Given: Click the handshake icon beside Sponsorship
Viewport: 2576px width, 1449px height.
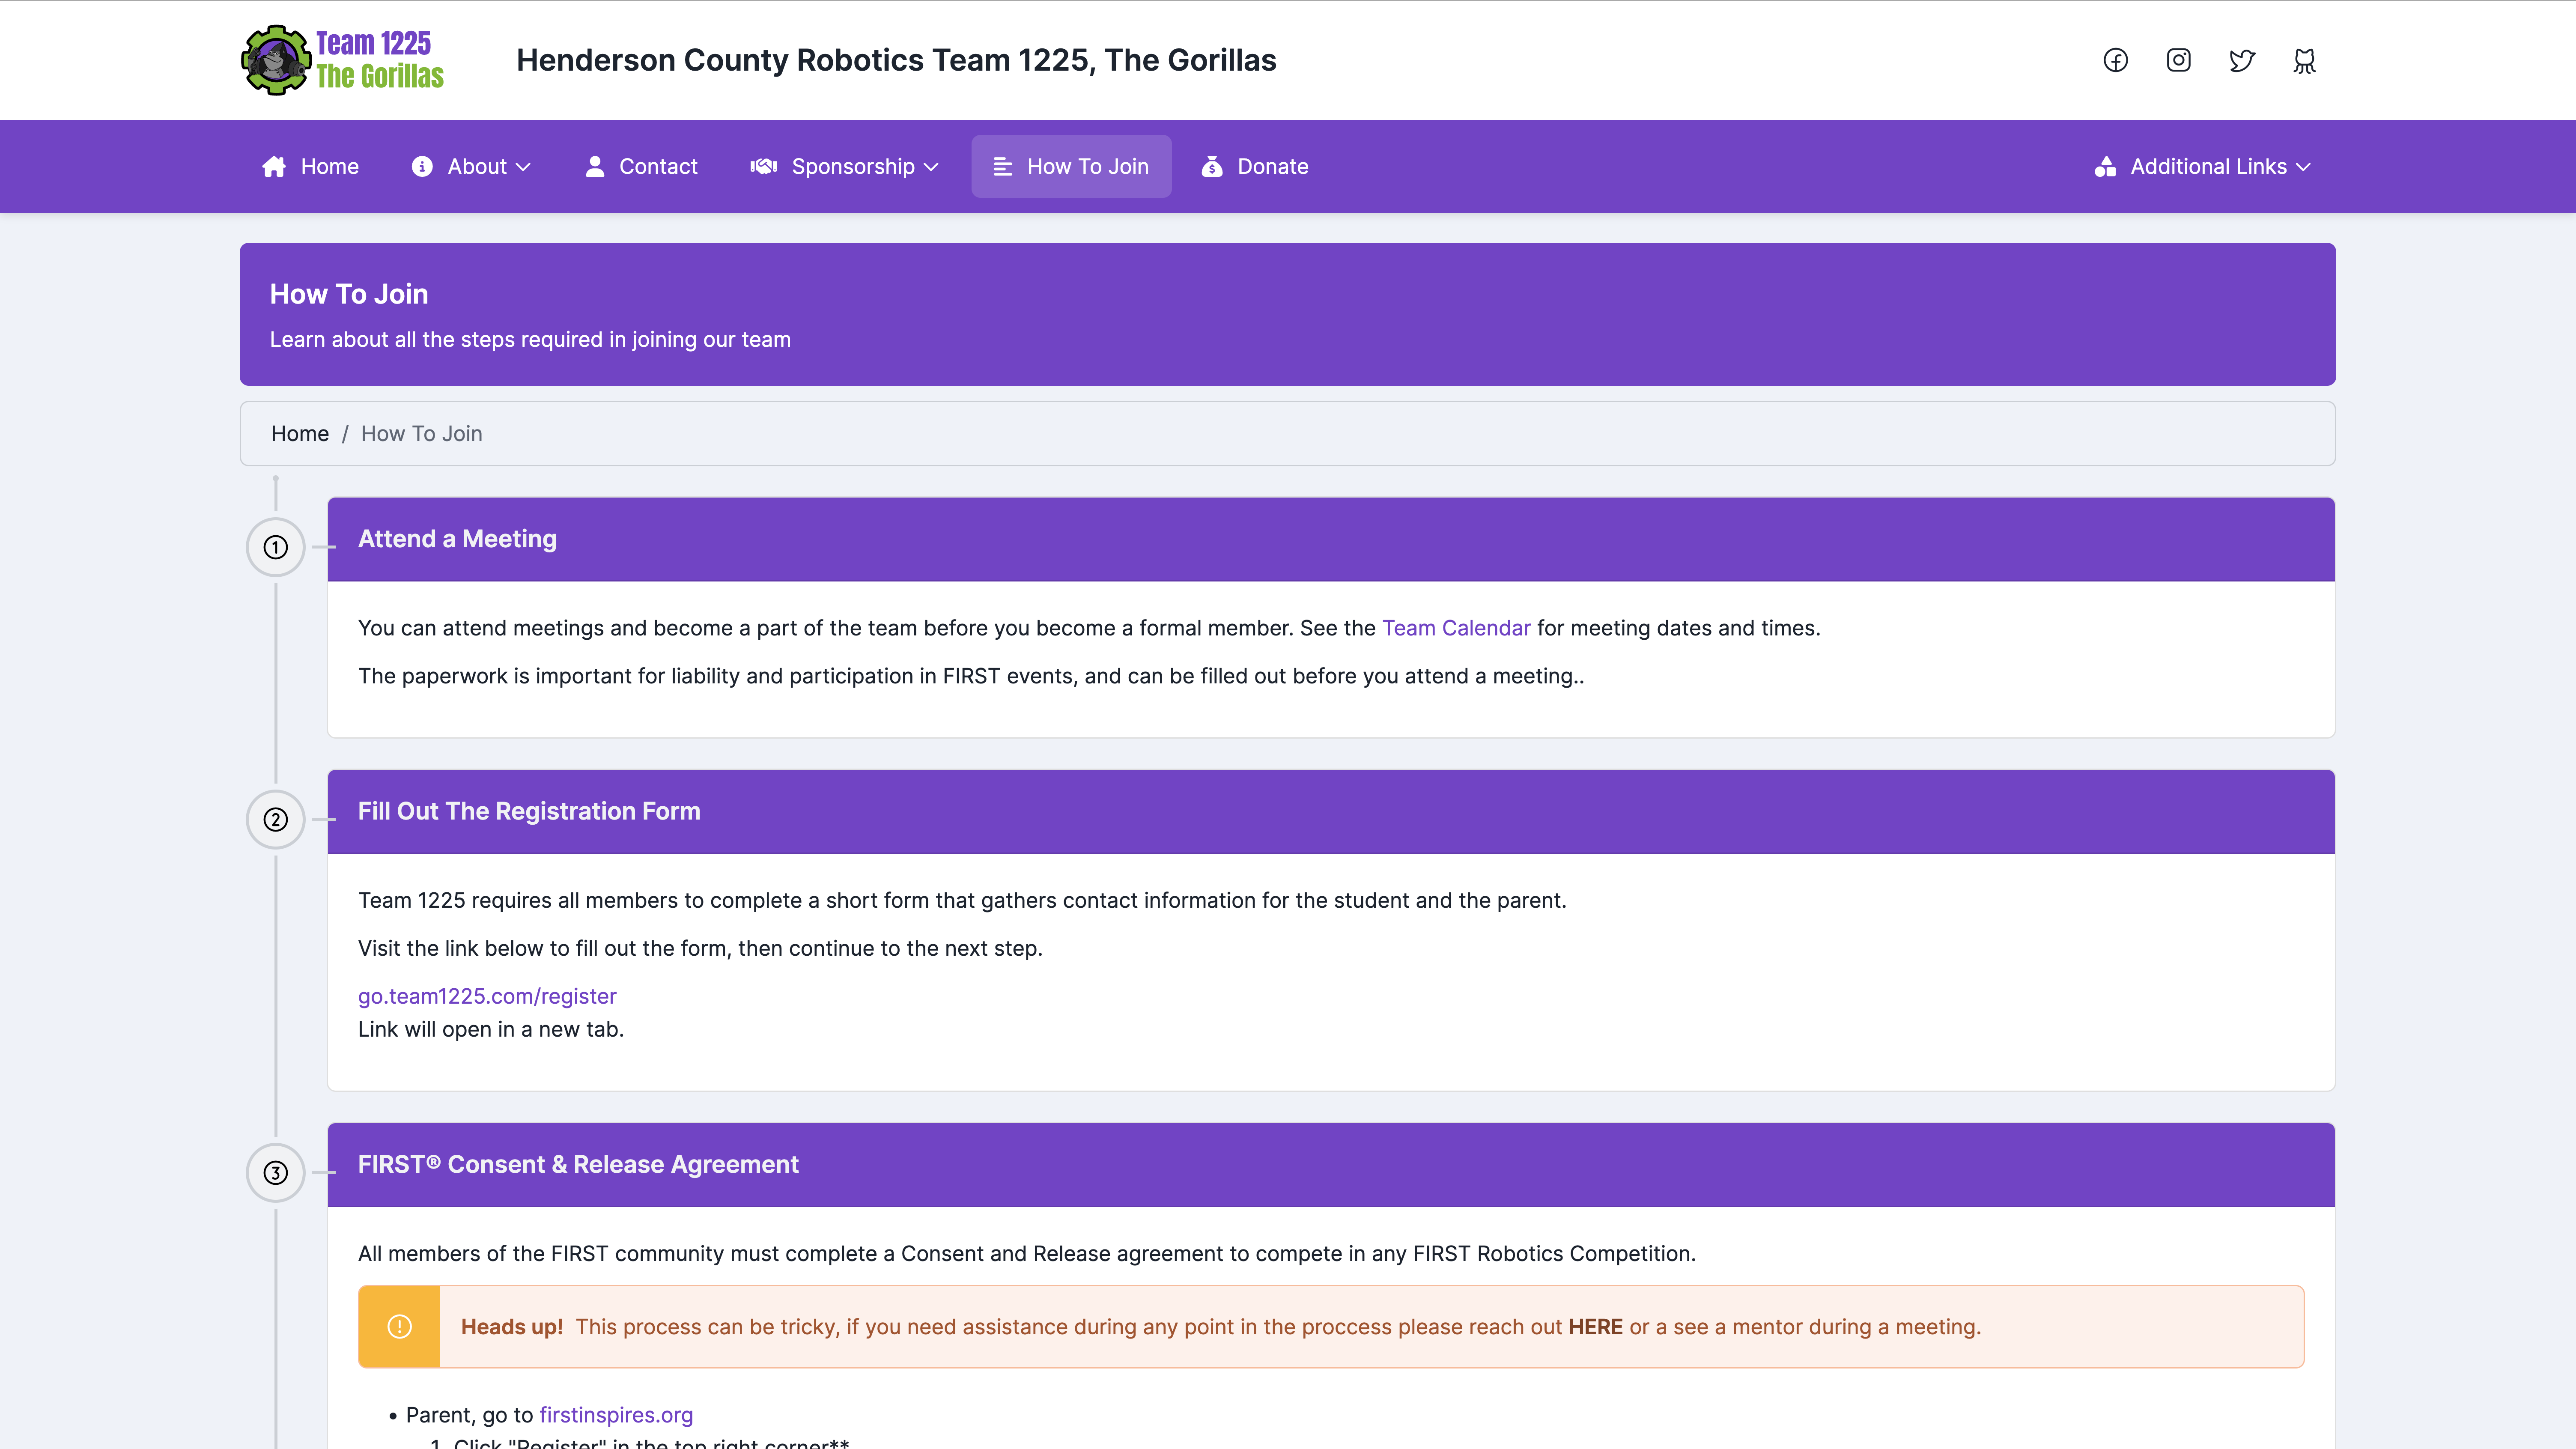Looking at the screenshot, I should pyautogui.click(x=764, y=166).
